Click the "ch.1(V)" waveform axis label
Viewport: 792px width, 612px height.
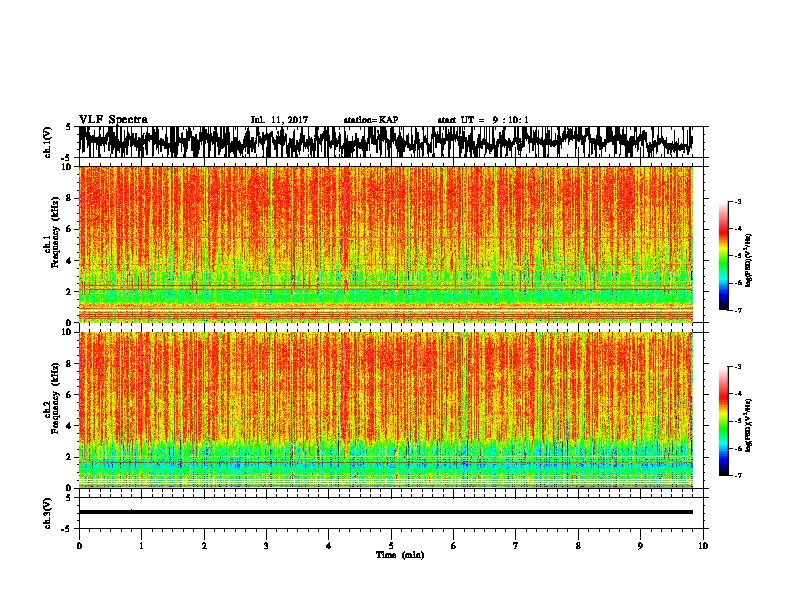tap(48, 142)
